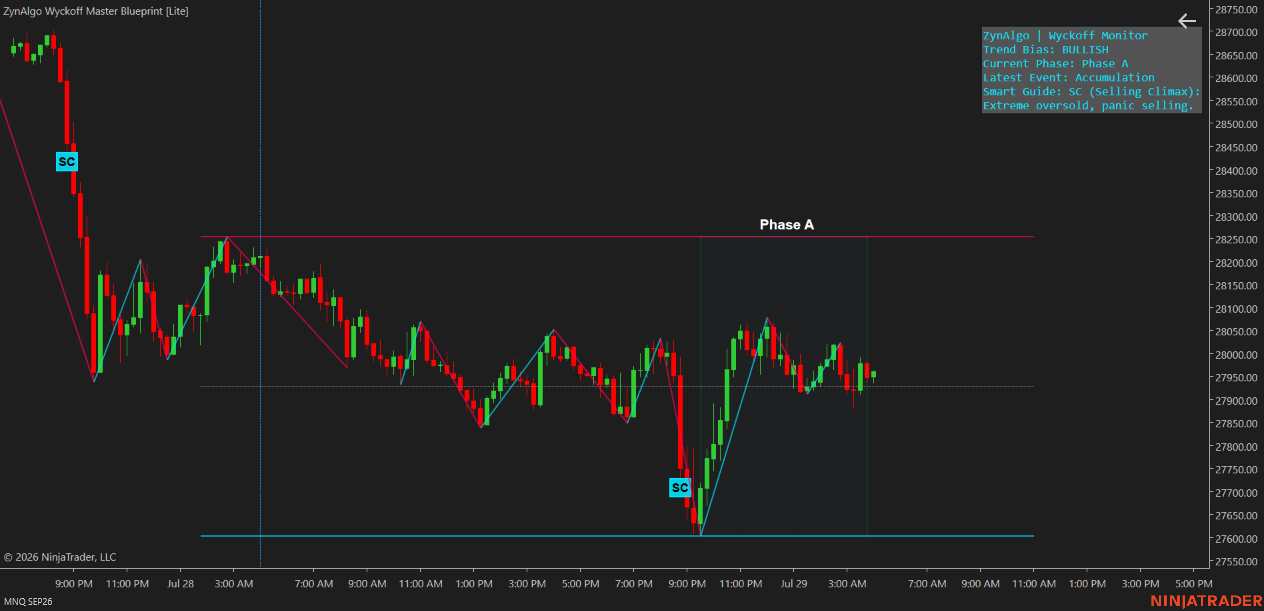The width and height of the screenshot is (1264, 611).
Task: Click the 28250.00 price axis label
Action: click(x=1236, y=240)
